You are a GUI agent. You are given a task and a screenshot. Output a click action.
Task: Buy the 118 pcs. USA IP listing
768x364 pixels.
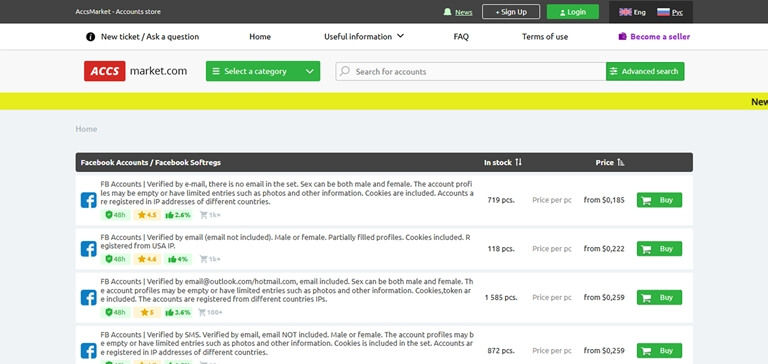(x=659, y=249)
